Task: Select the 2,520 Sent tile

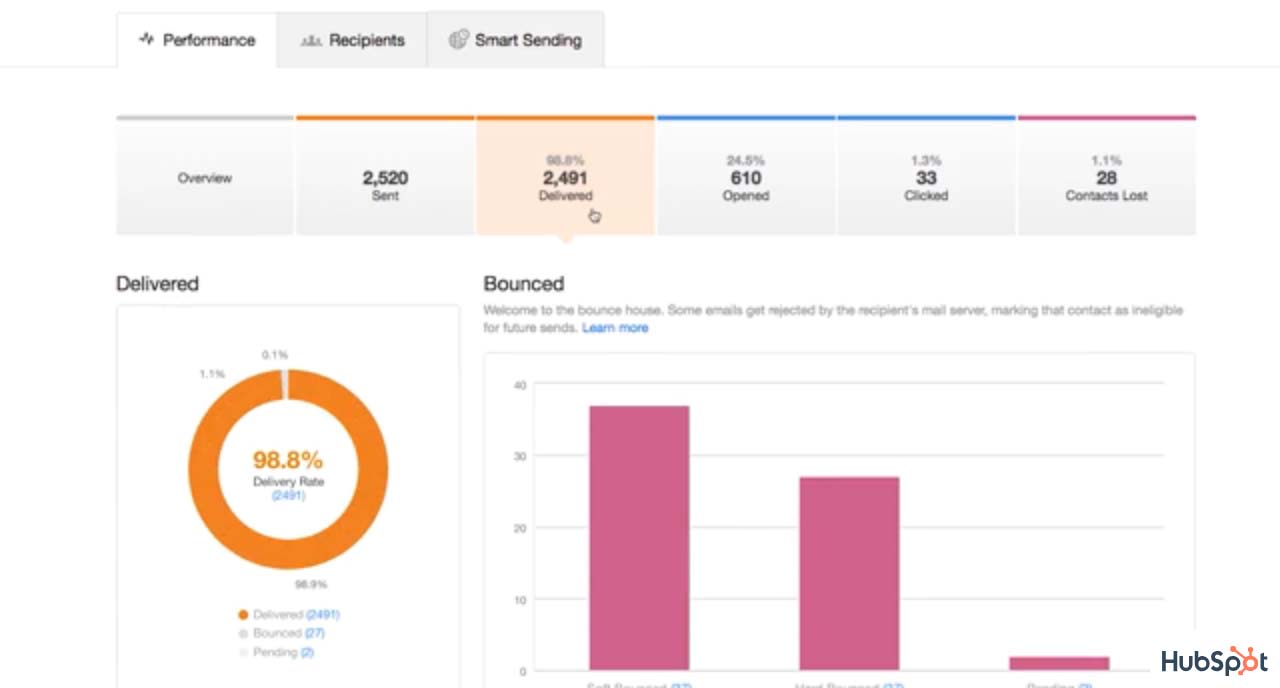Action: point(385,178)
